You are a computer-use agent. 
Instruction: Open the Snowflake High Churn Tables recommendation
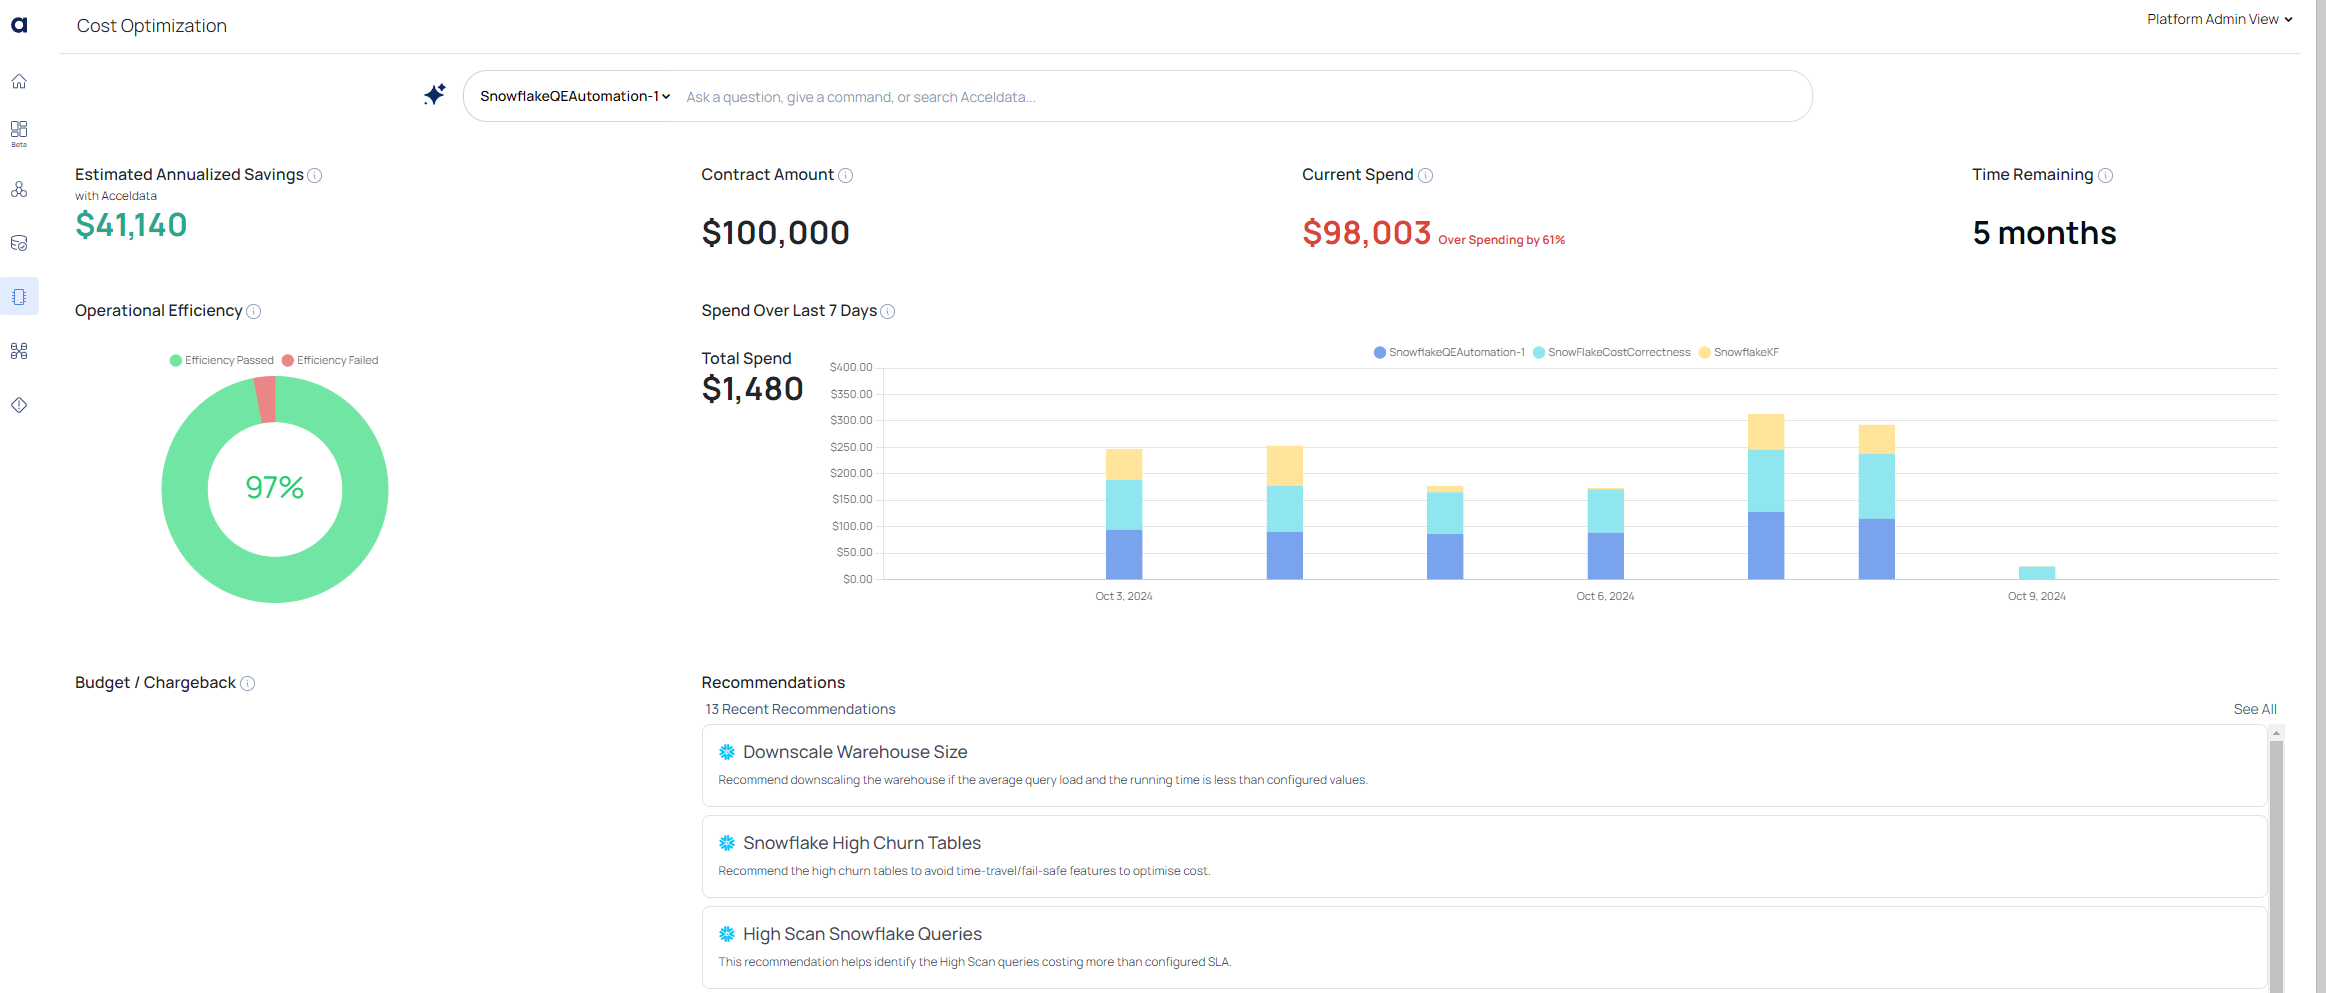coord(1484,856)
